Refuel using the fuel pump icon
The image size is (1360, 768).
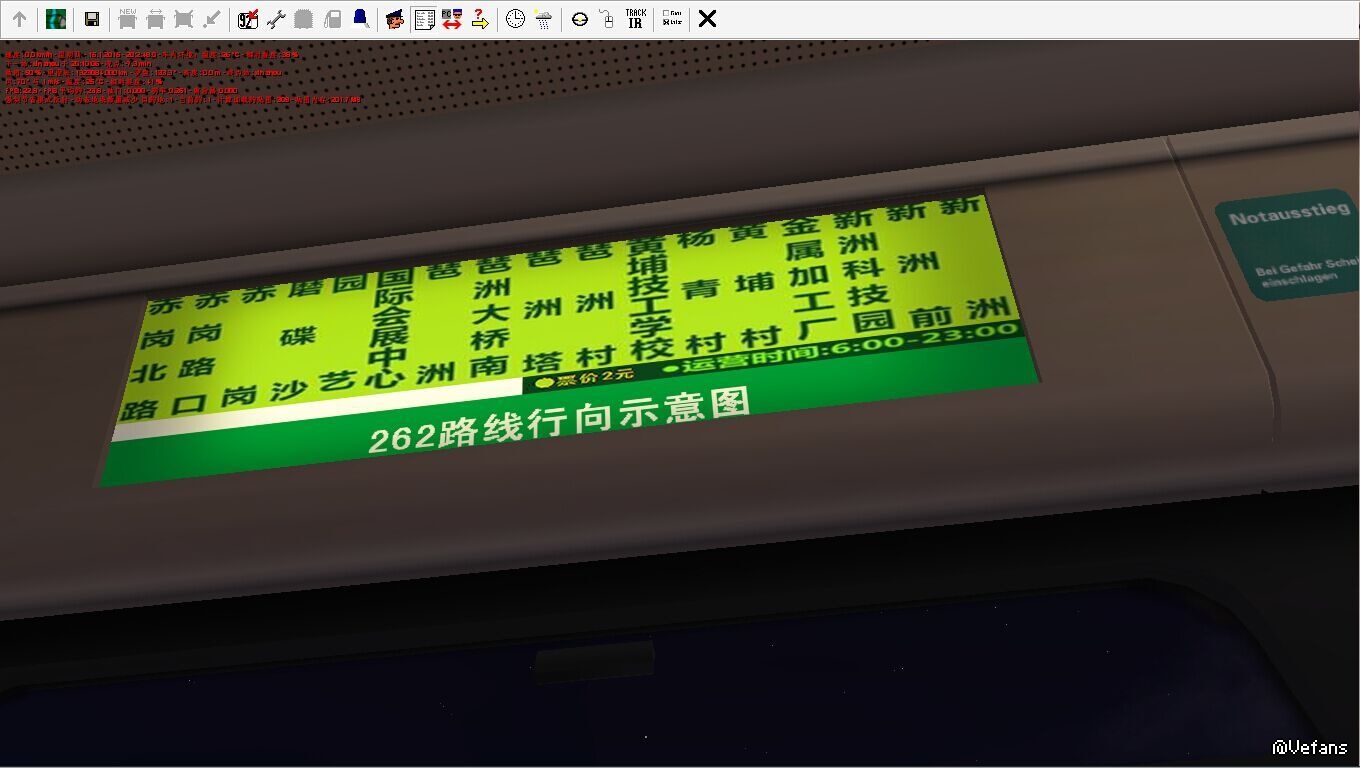pyautogui.click(x=333, y=19)
